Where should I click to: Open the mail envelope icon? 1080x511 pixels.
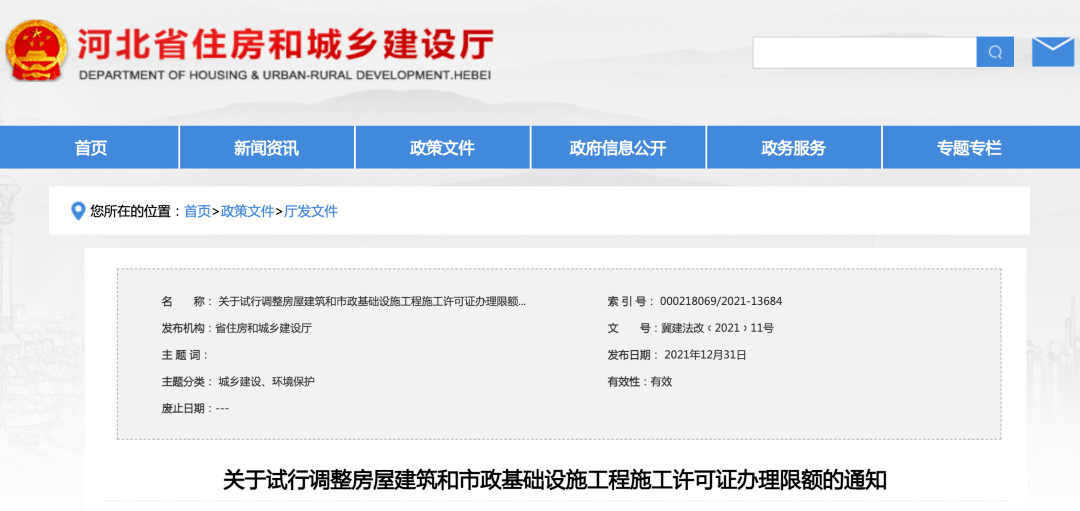click(x=1052, y=51)
